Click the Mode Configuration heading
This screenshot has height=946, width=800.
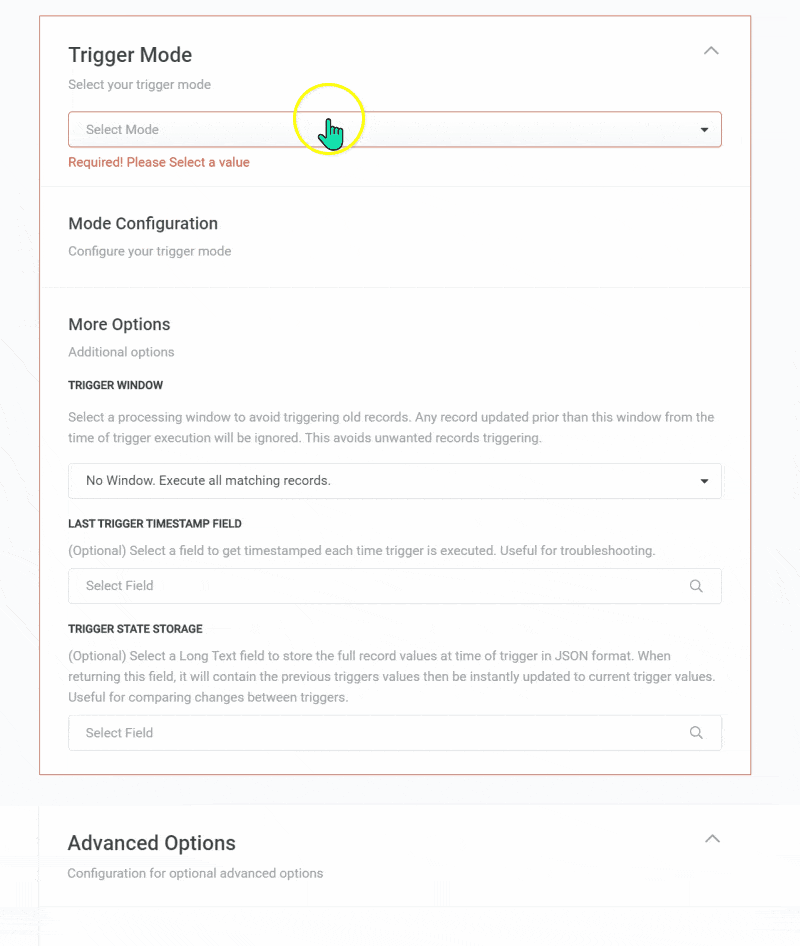pos(143,223)
